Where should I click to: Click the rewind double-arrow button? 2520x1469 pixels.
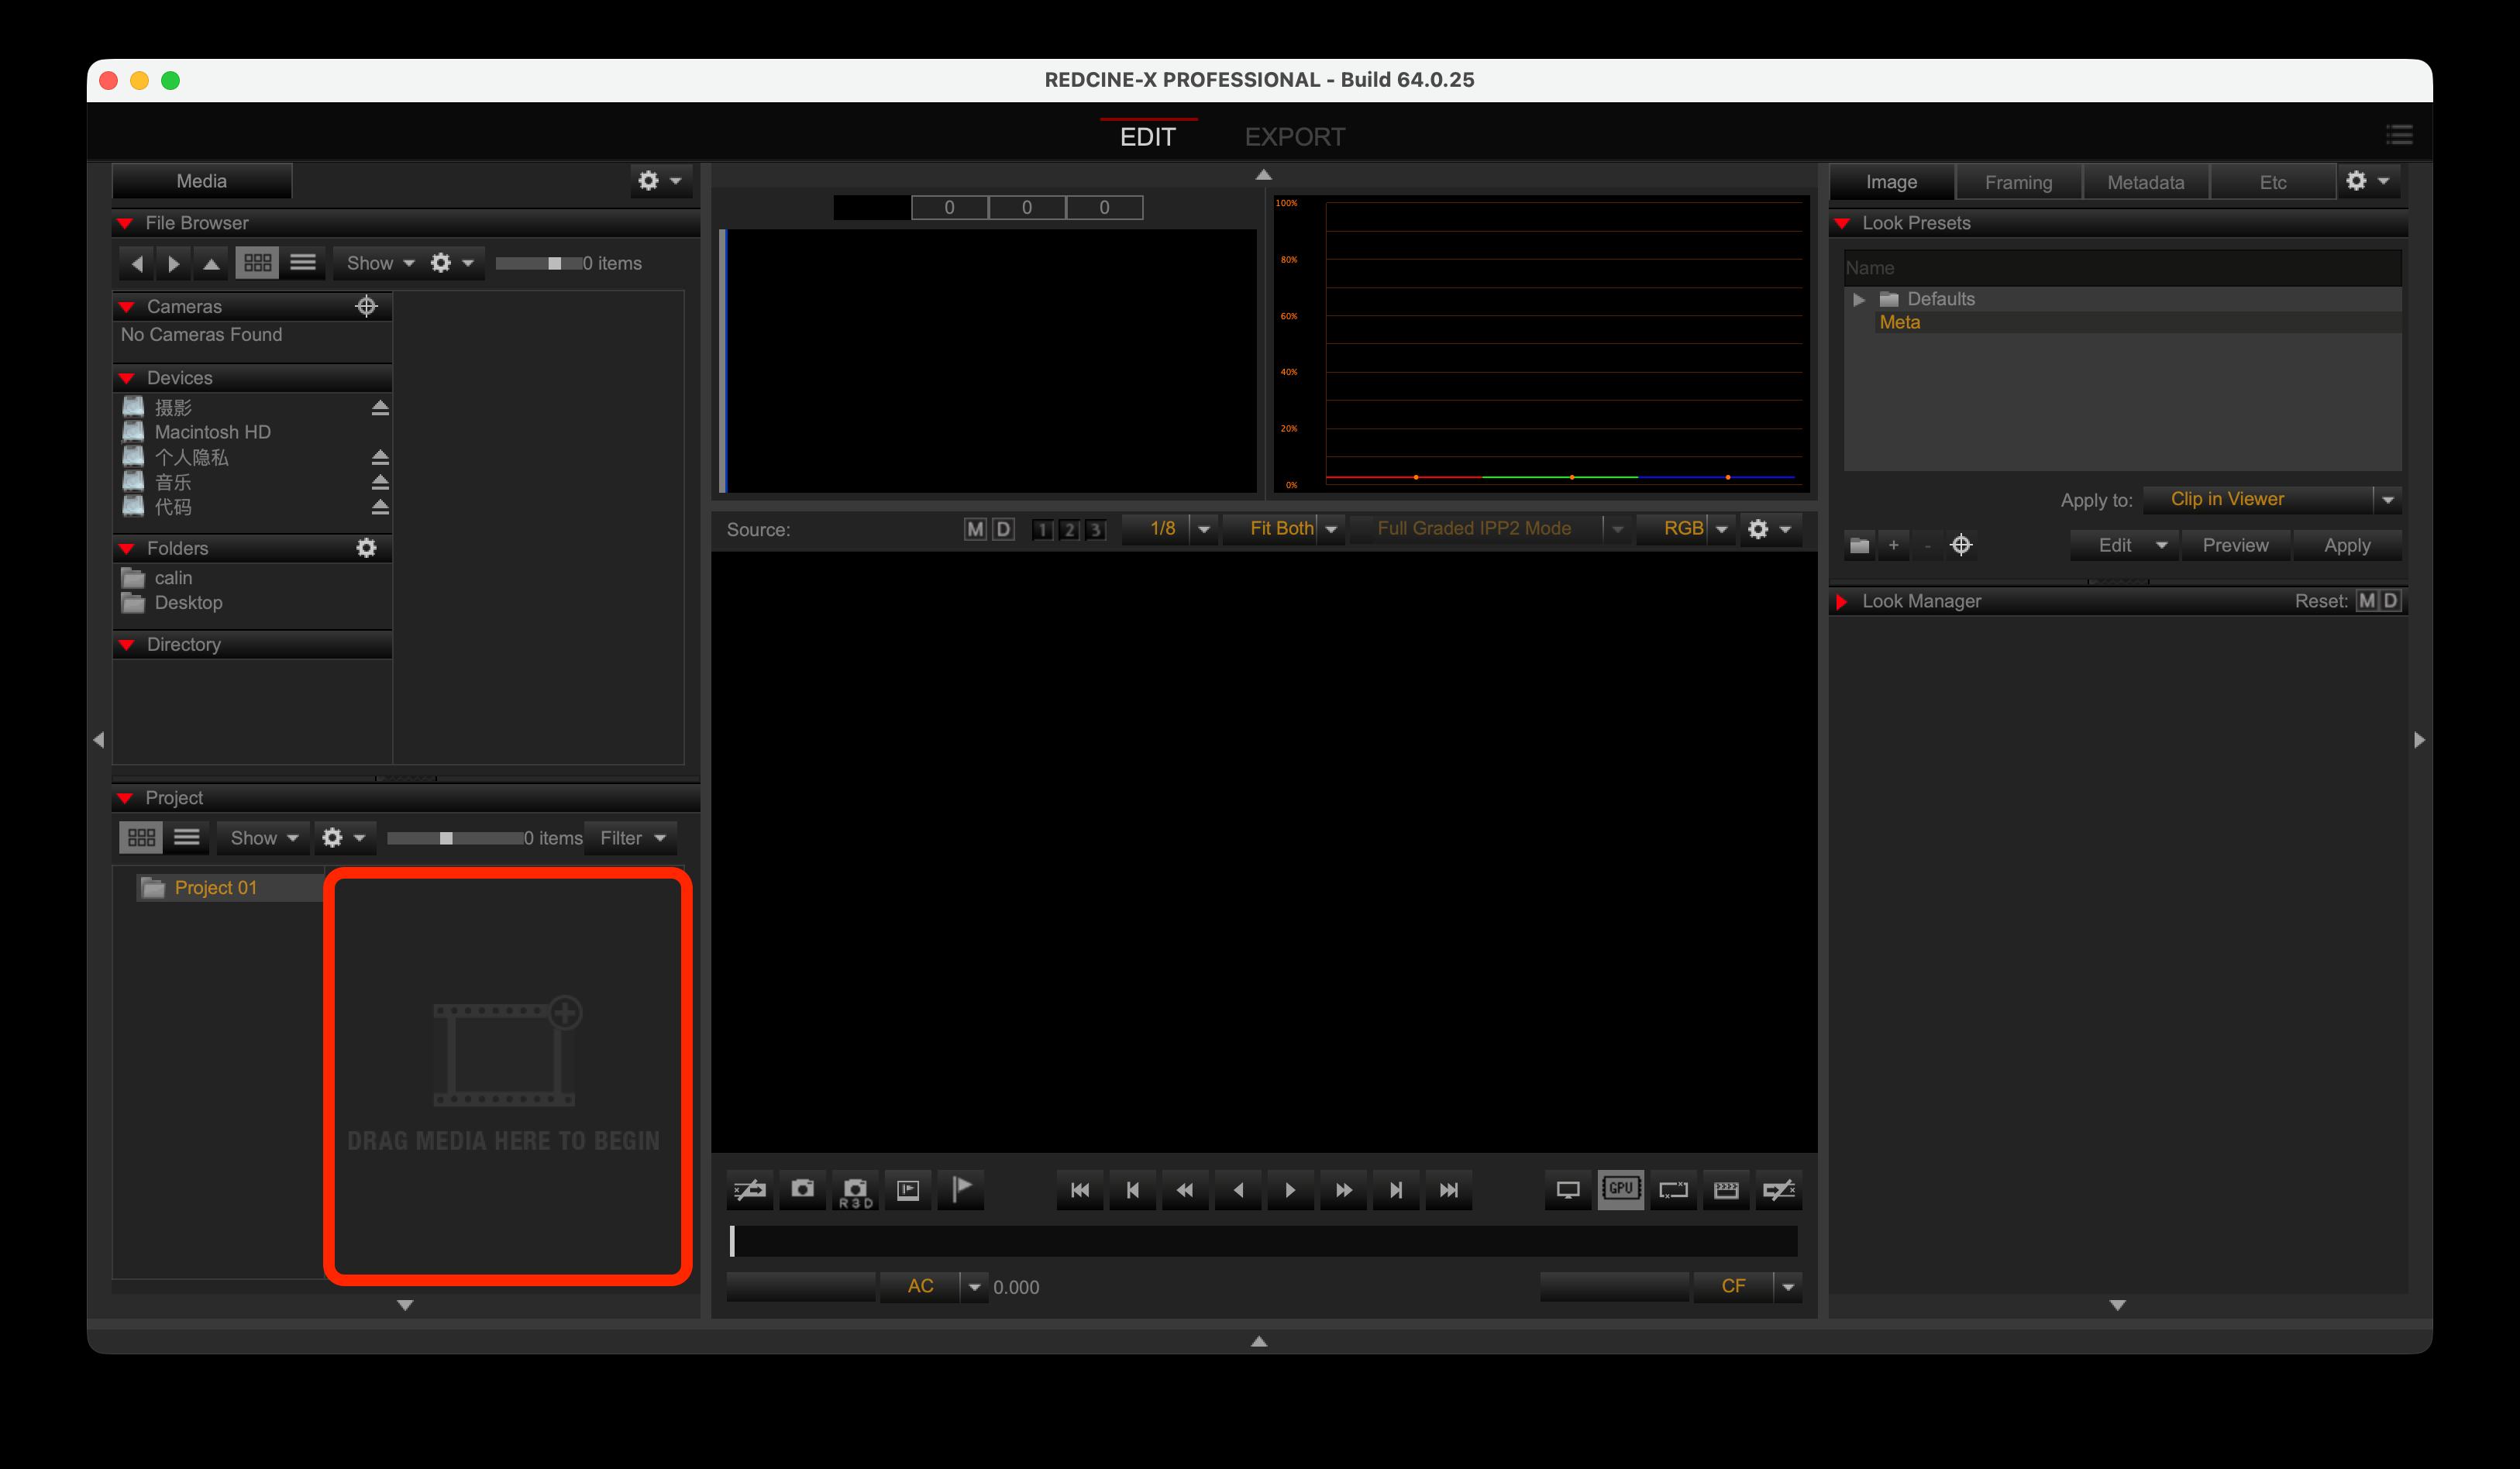coord(1185,1189)
